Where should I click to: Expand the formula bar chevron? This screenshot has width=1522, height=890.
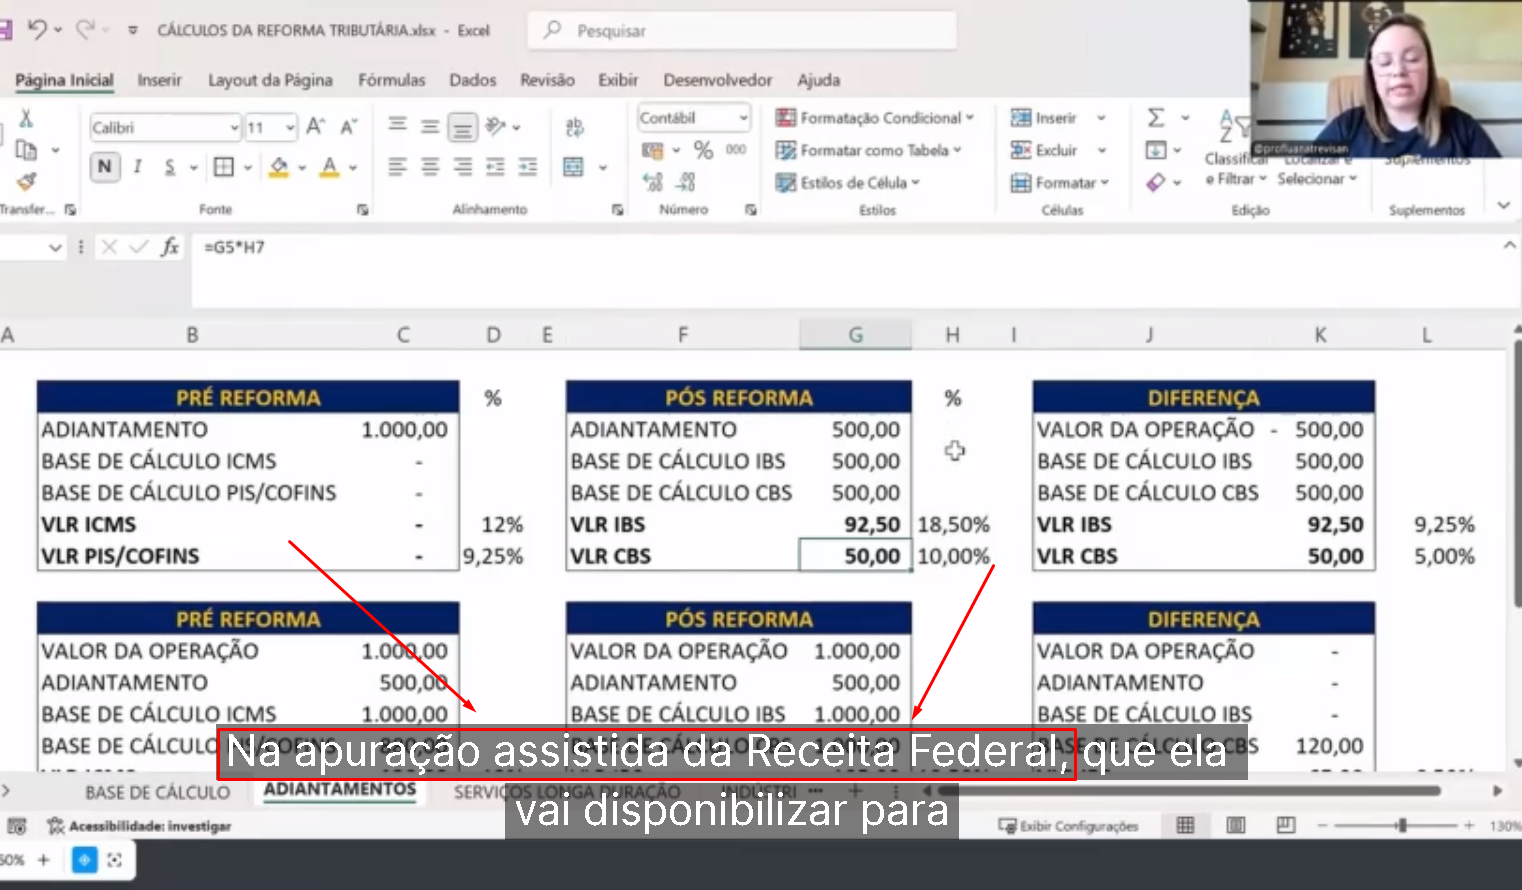[1509, 245]
